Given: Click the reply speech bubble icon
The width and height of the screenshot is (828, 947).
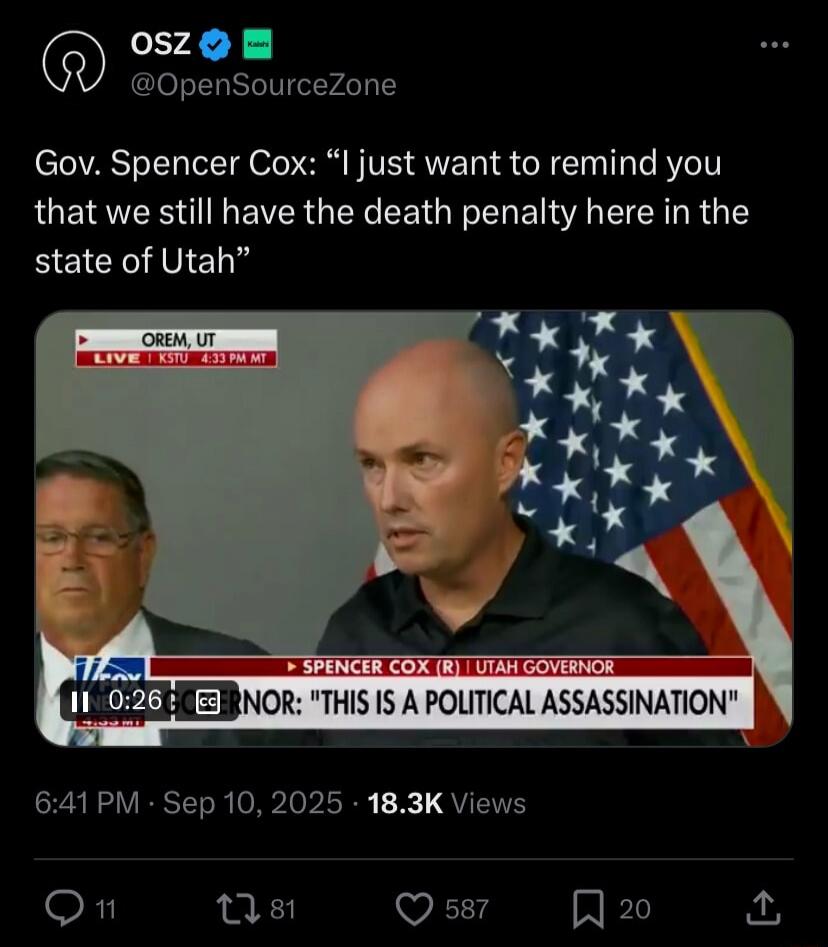Looking at the screenshot, I should pyautogui.click(x=64, y=908).
